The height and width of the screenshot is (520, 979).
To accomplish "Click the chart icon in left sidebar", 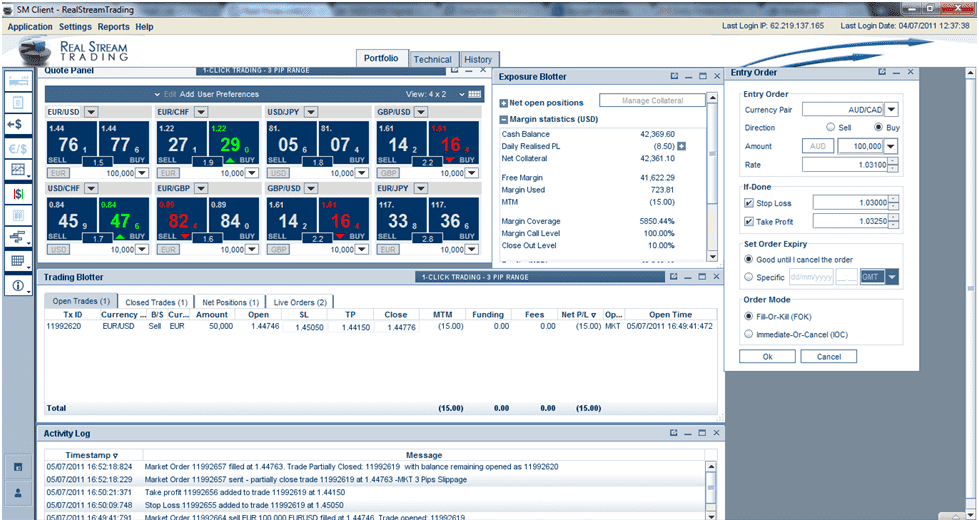I will click(x=17, y=169).
